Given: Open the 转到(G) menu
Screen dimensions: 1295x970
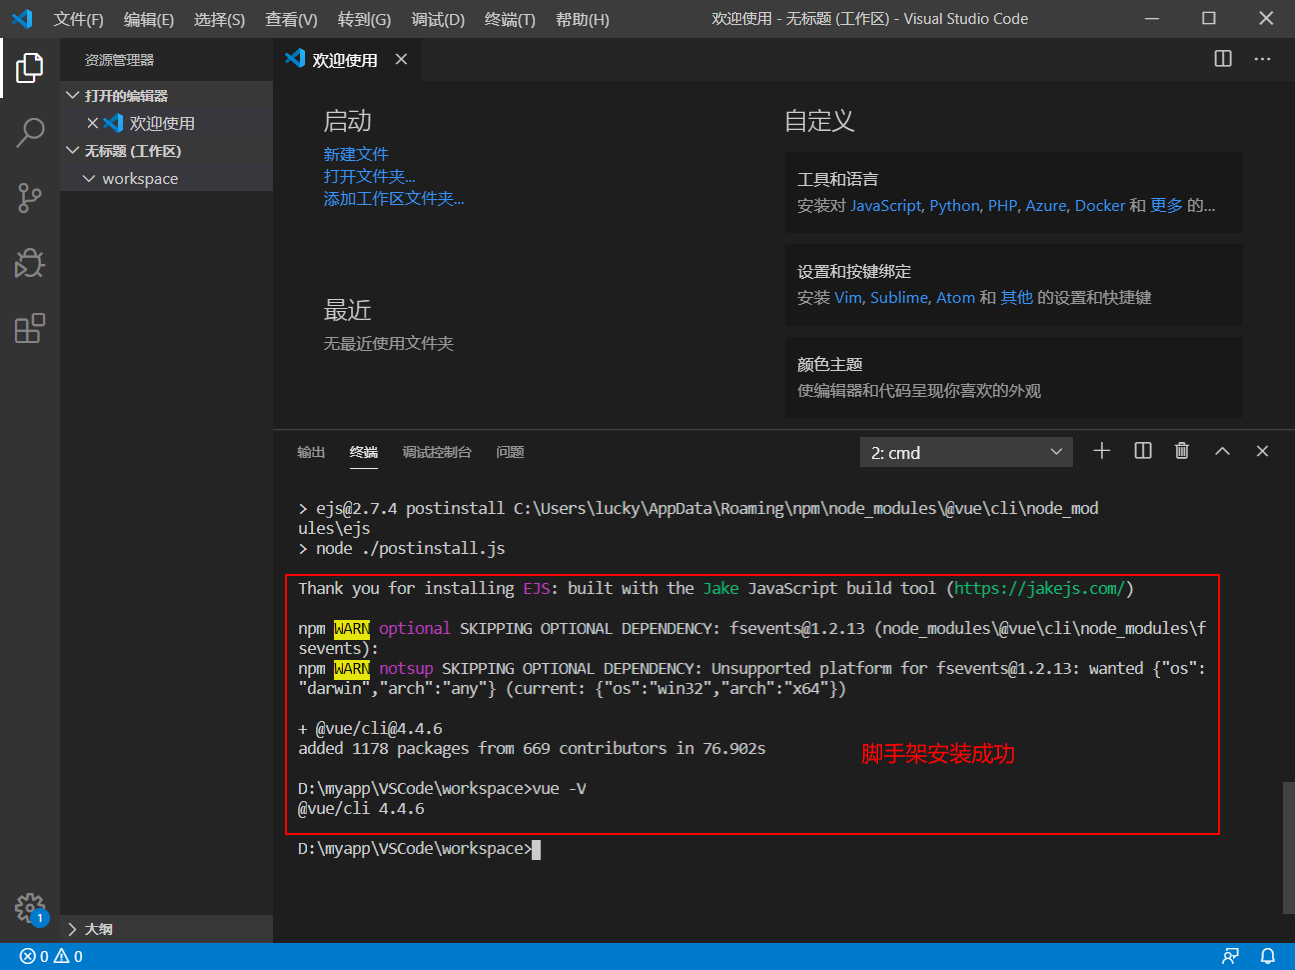Looking at the screenshot, I should (364, 19).
